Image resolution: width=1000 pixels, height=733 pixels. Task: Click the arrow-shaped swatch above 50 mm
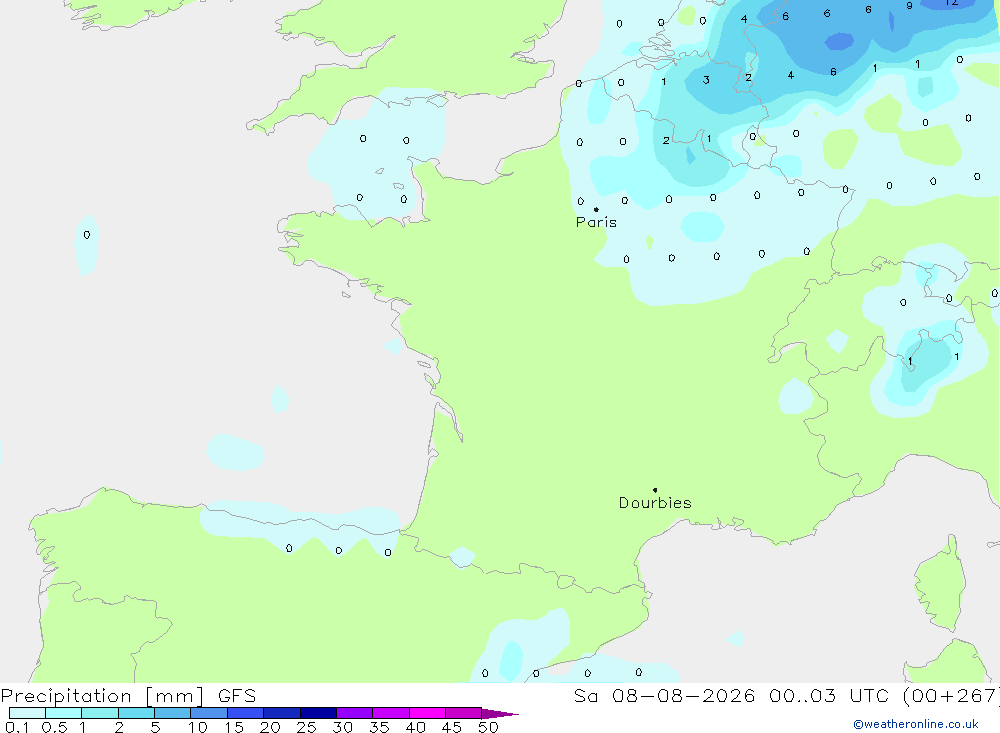click(500, 714)
